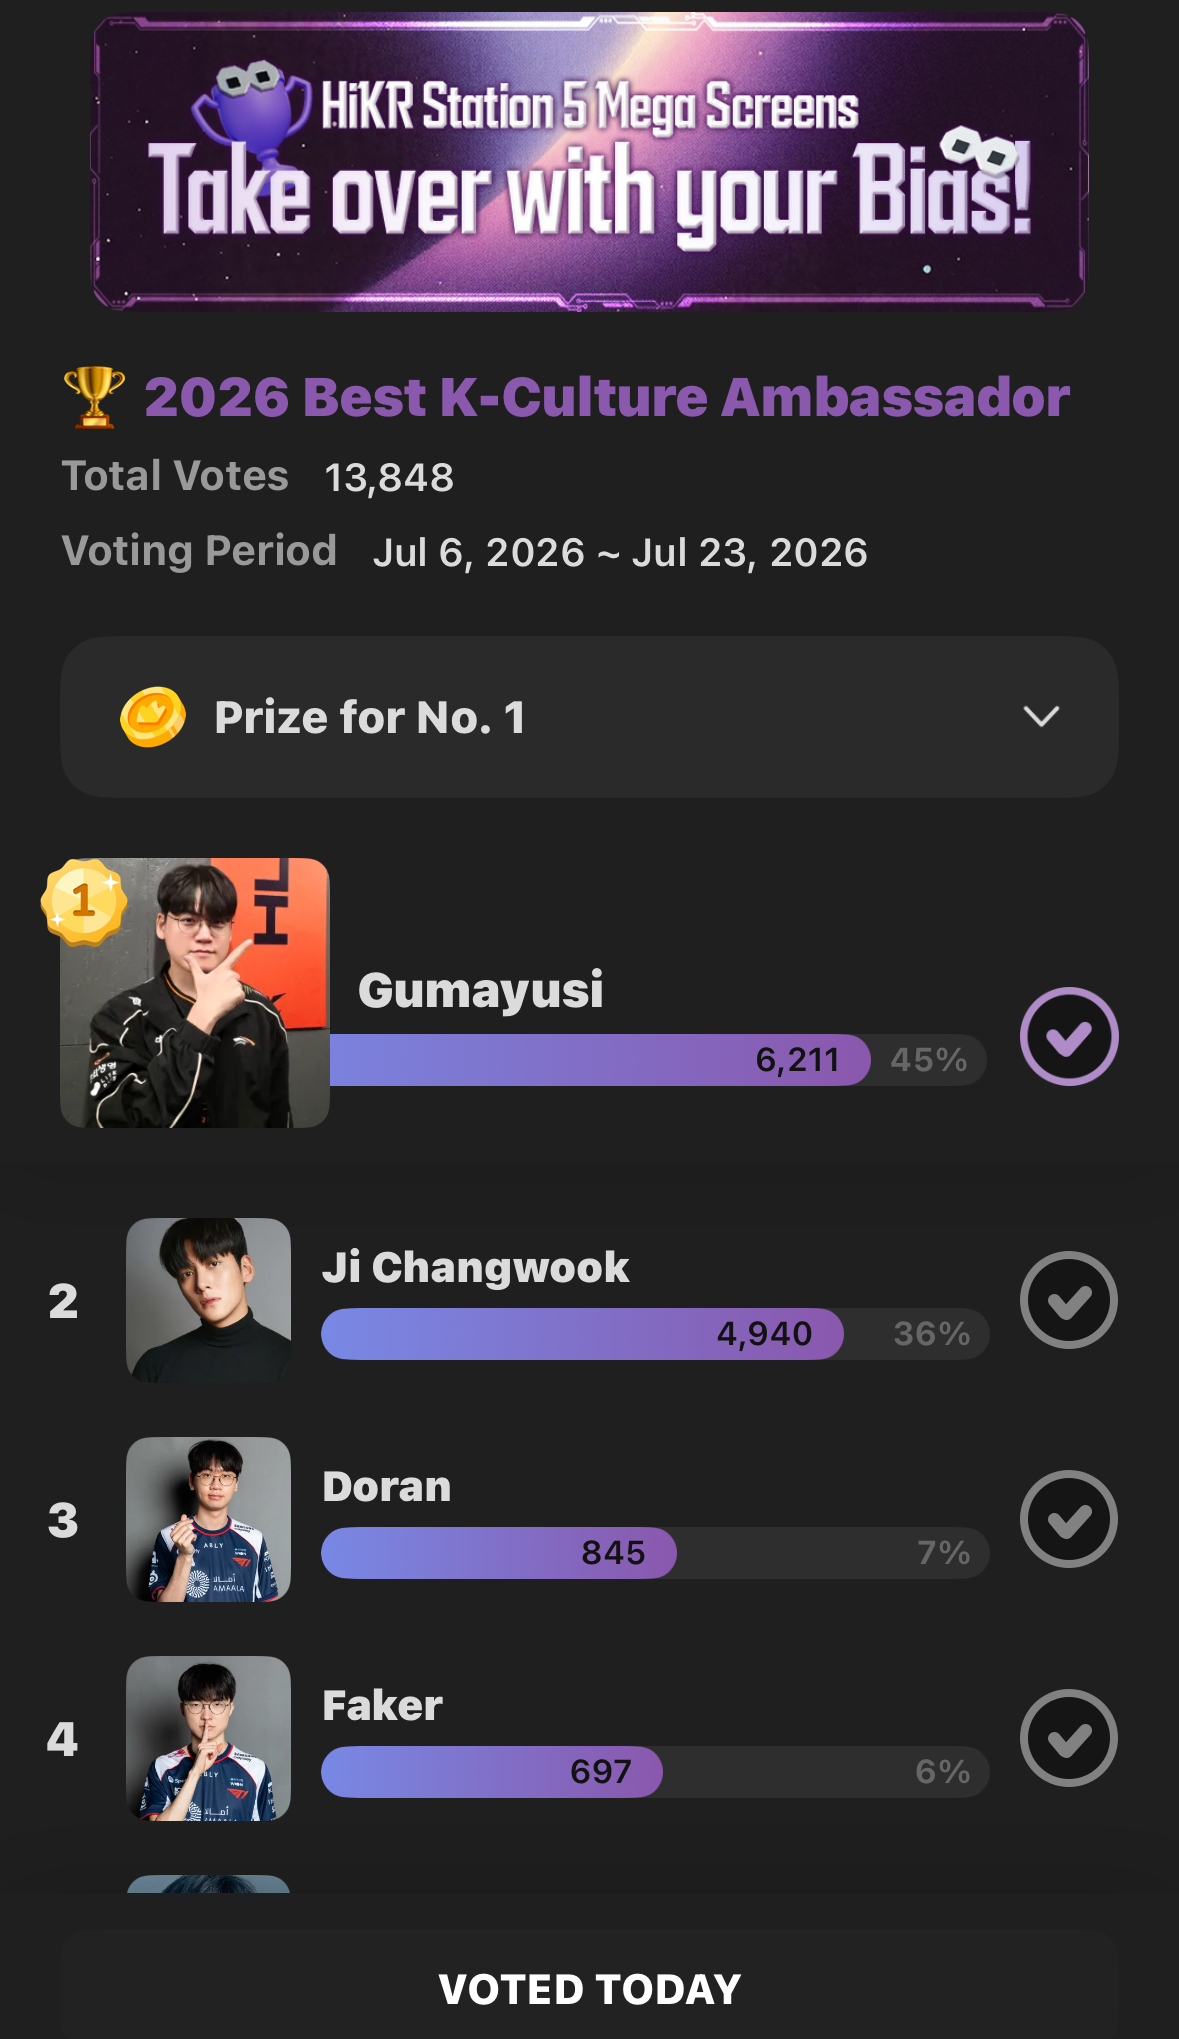Tap the VOTED TODAY button

589,1988
